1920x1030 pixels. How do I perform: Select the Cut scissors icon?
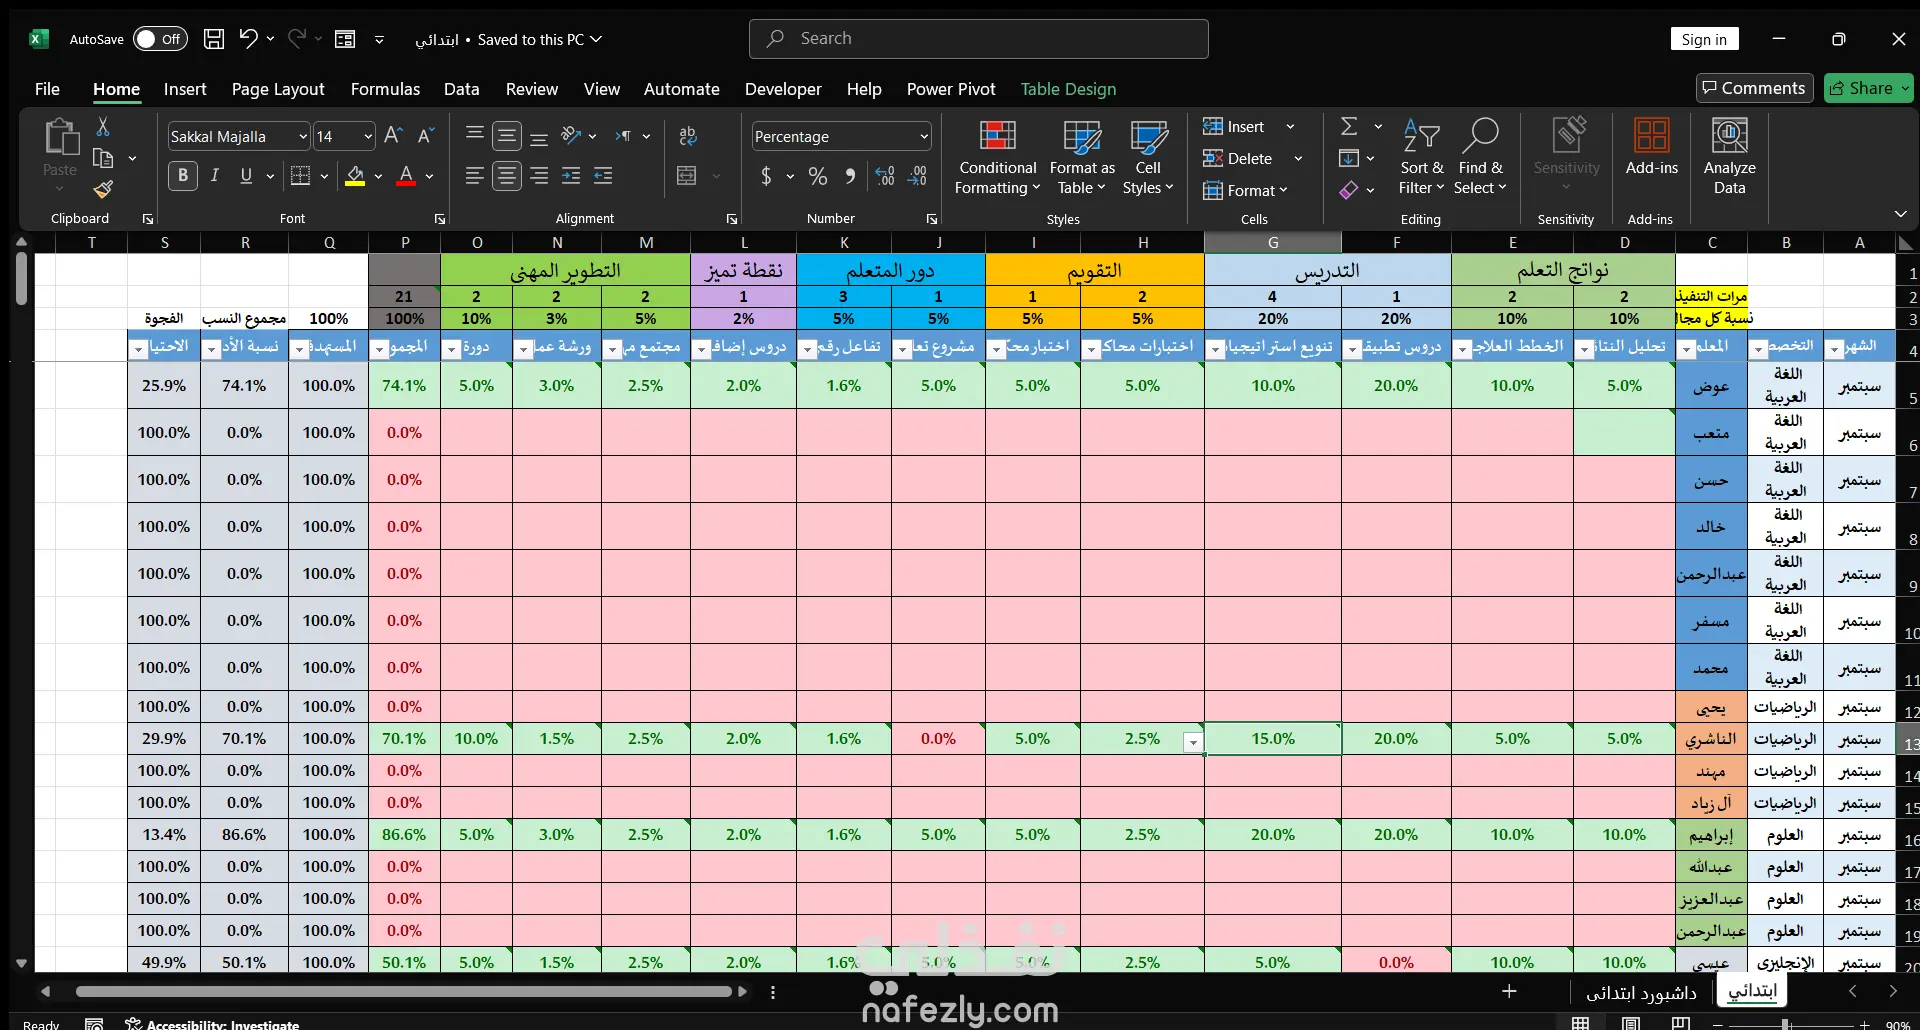point(103,127)
